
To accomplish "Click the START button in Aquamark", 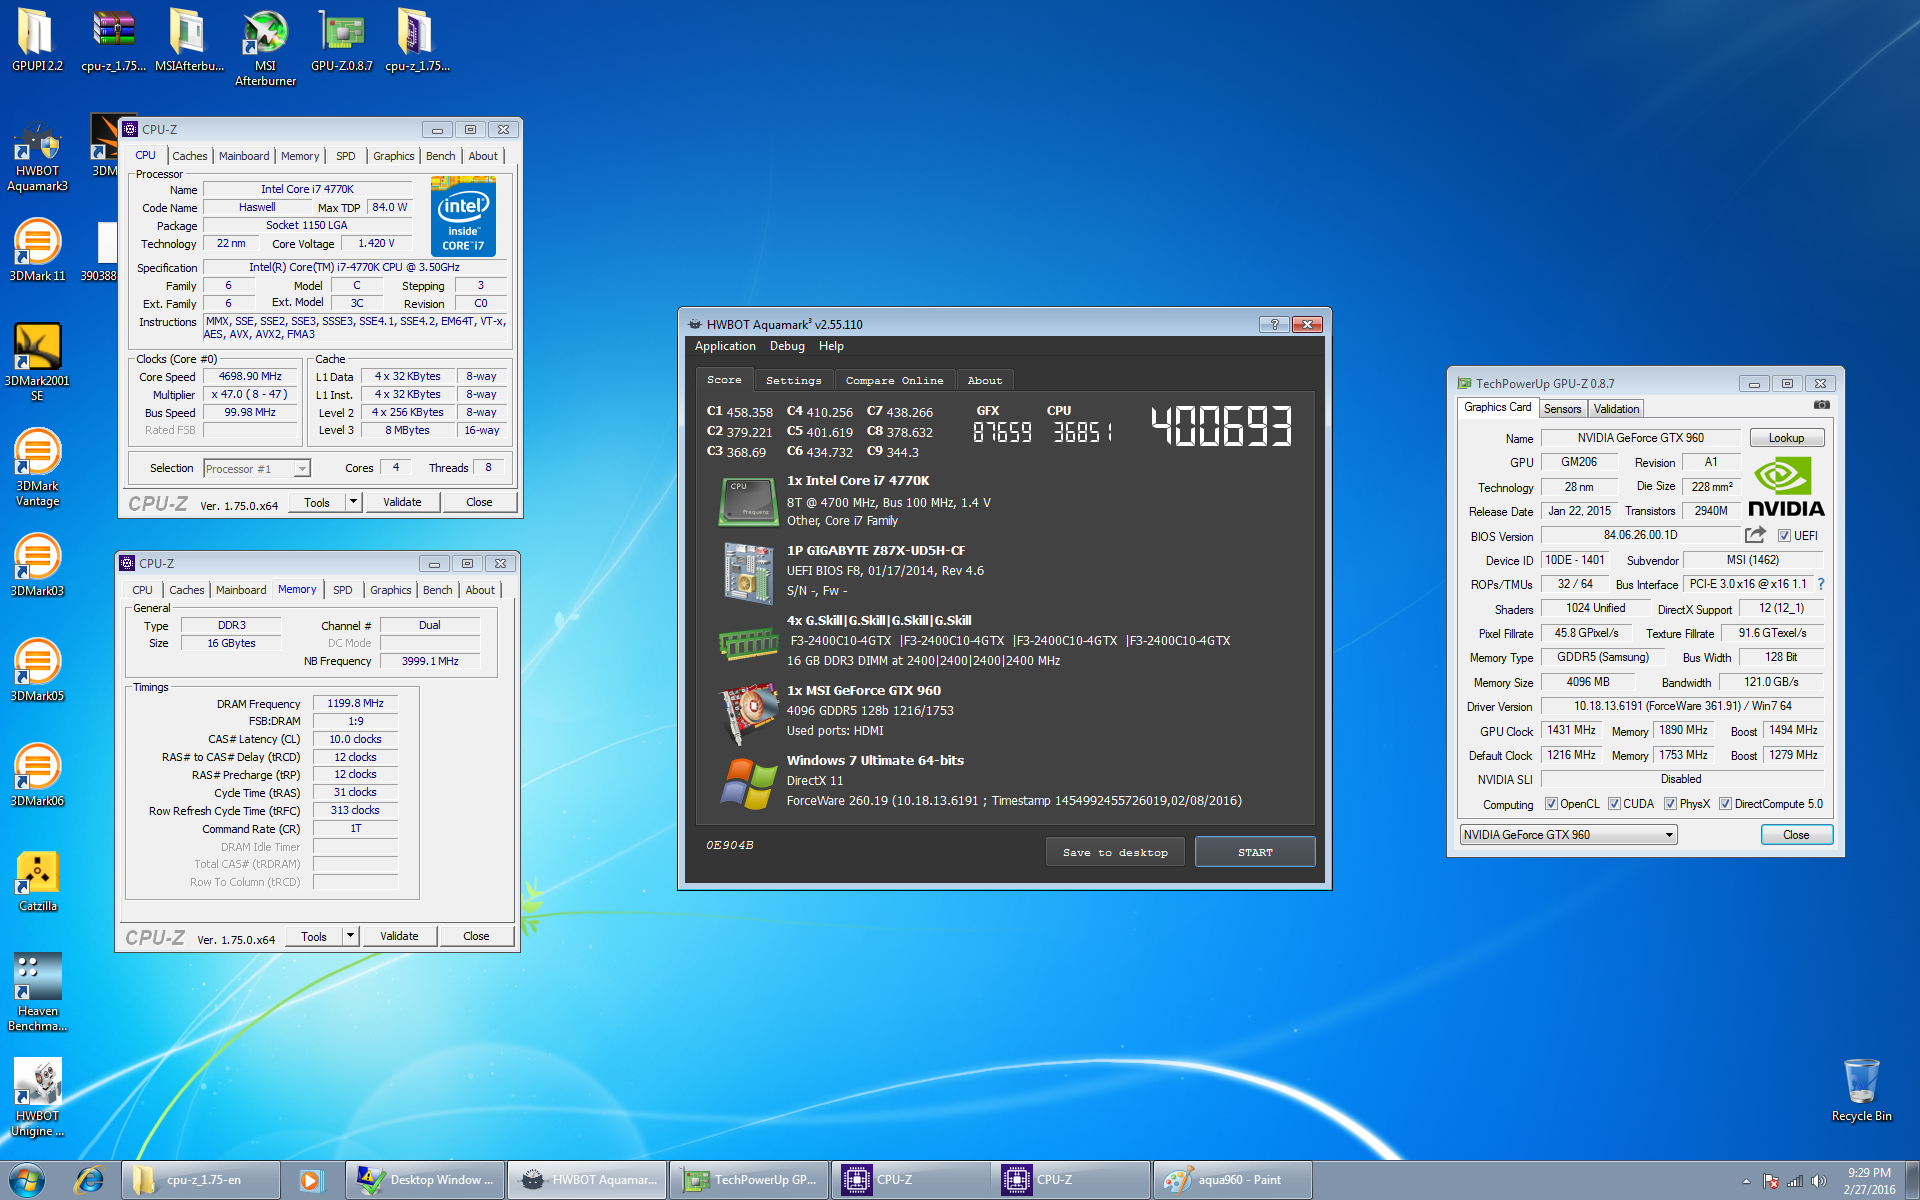I will pyautogui.click(x=1255, y=852).
